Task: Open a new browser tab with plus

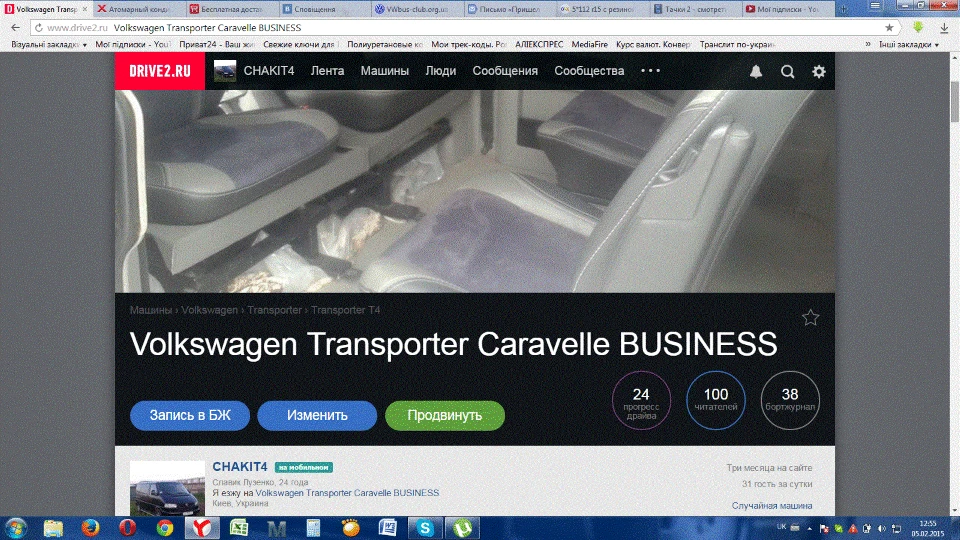Action: (x=843, y=9)
